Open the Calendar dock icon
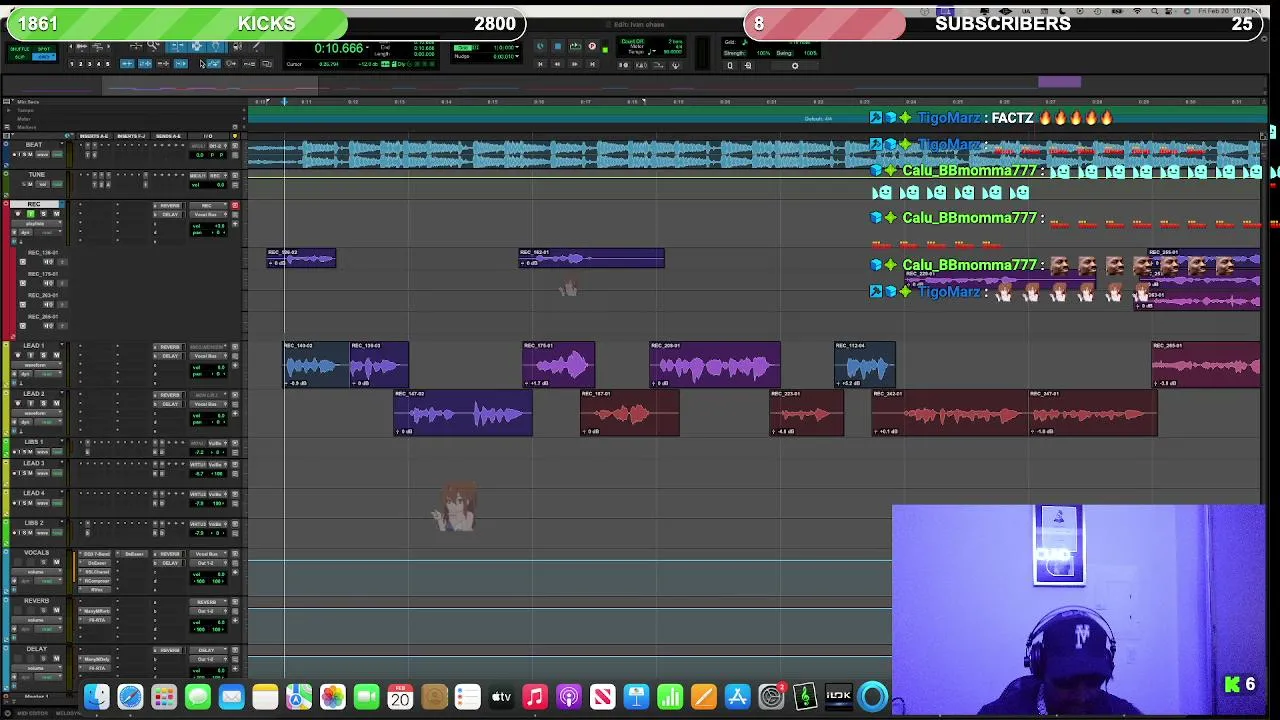This screenshot has height=720, width=1280. pos(400,697)
